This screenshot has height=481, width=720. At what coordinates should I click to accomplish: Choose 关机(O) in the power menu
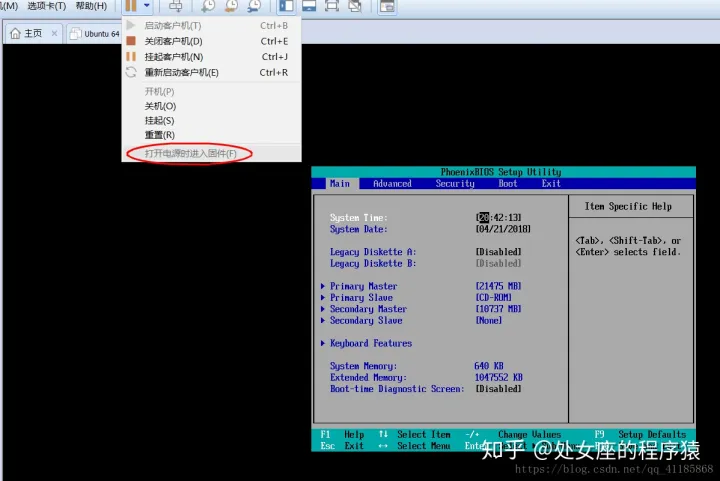pyautogui.click(x=211, y=106)
